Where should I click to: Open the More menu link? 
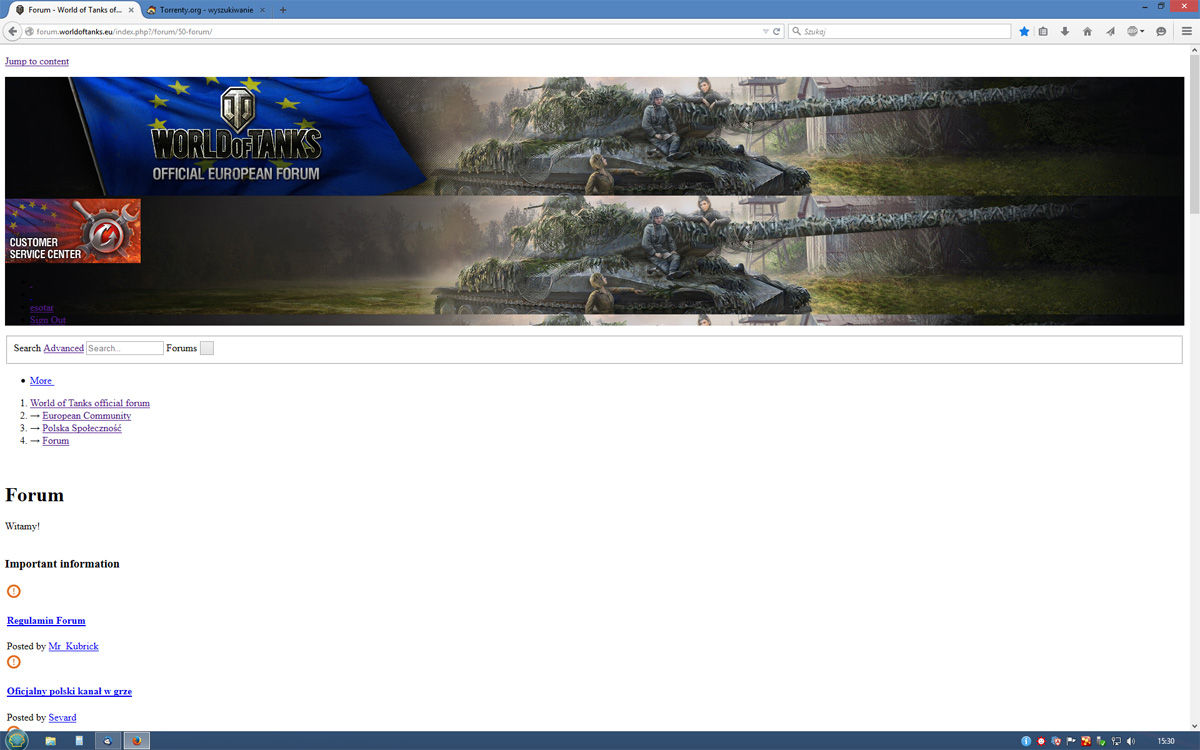(41, 380)
